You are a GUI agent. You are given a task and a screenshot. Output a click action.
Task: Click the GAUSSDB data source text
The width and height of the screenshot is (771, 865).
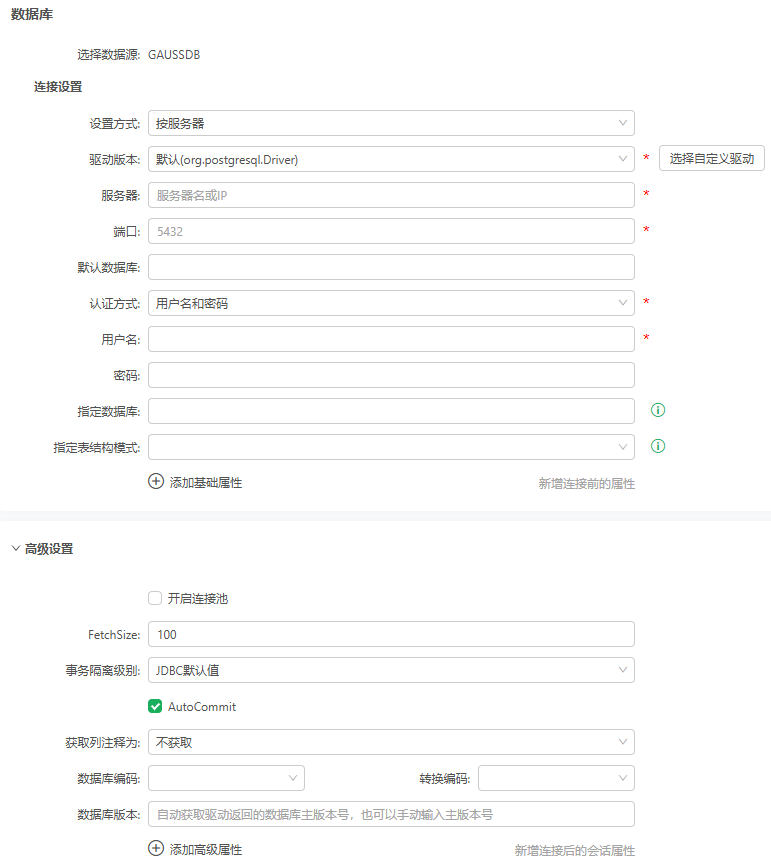tap(174, 55)
